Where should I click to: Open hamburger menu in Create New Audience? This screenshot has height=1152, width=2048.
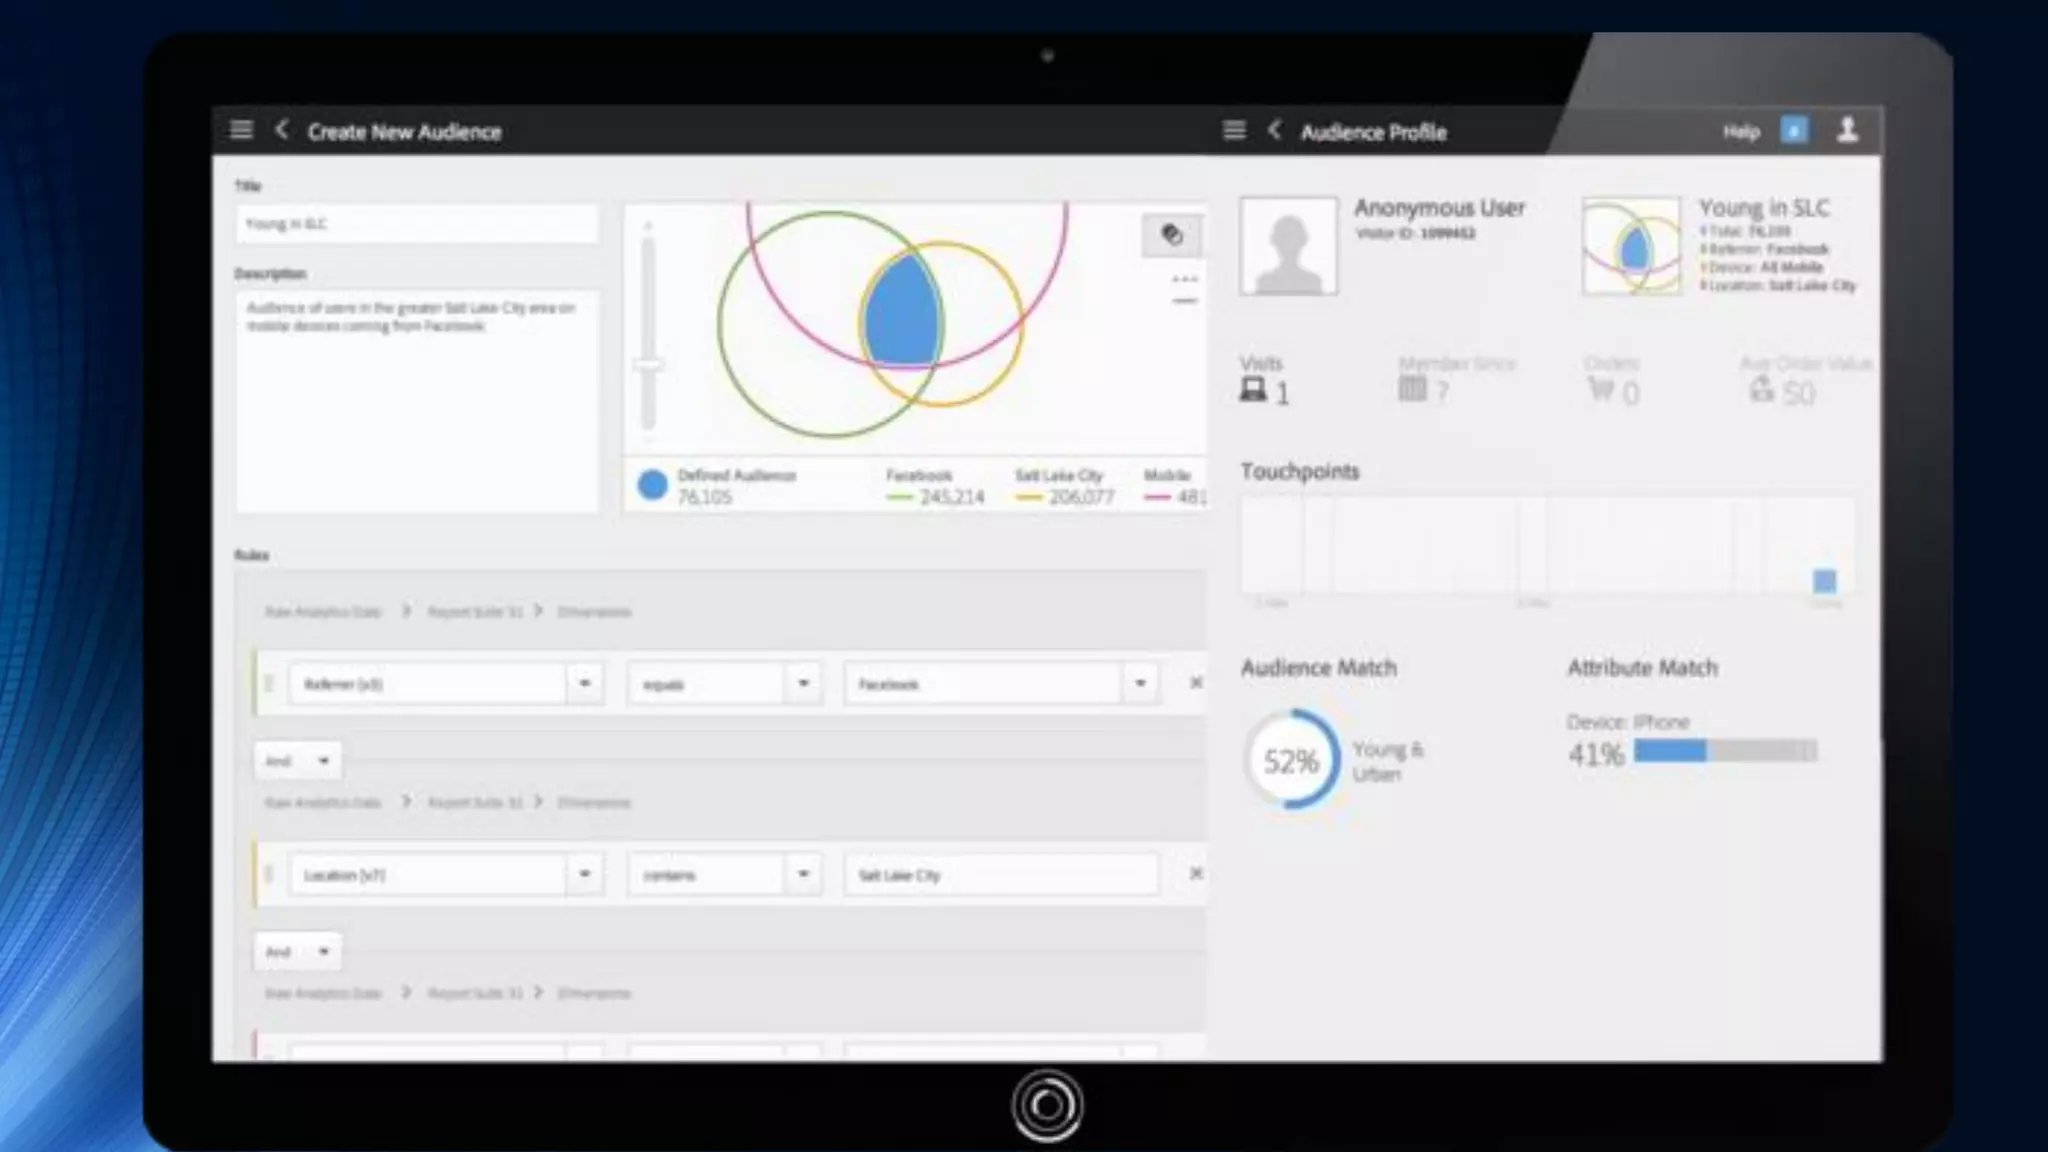241,130
